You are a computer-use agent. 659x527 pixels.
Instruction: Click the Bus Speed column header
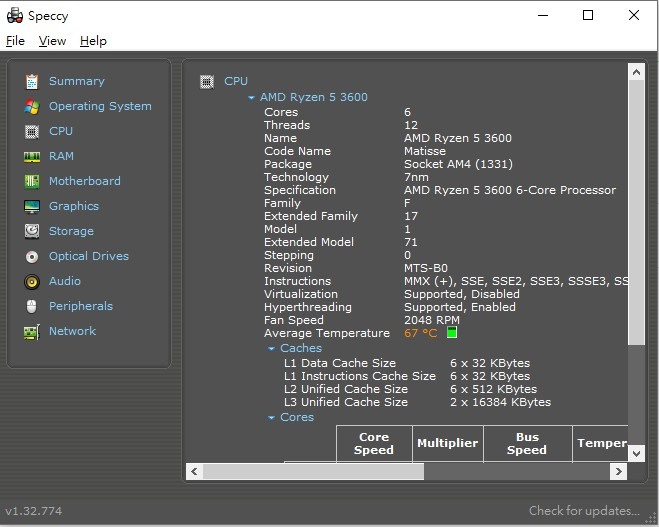[527, 444]
